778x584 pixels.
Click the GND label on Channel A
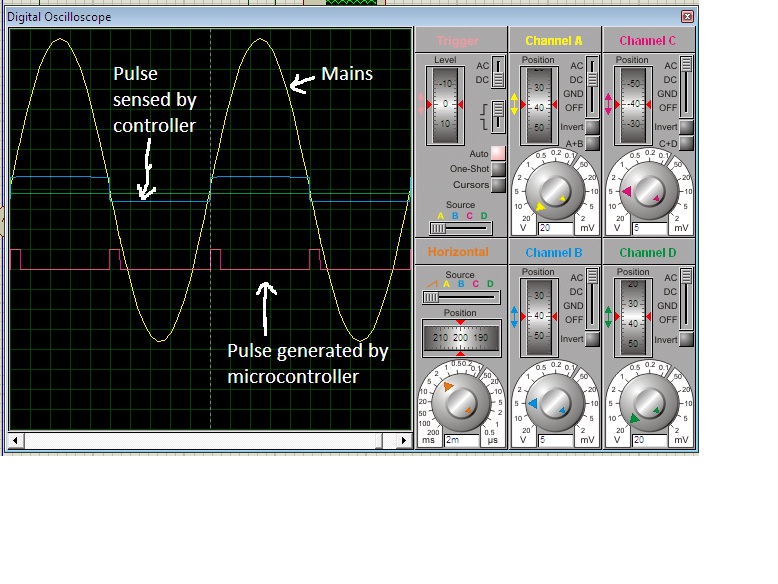(x=573, y=93)
